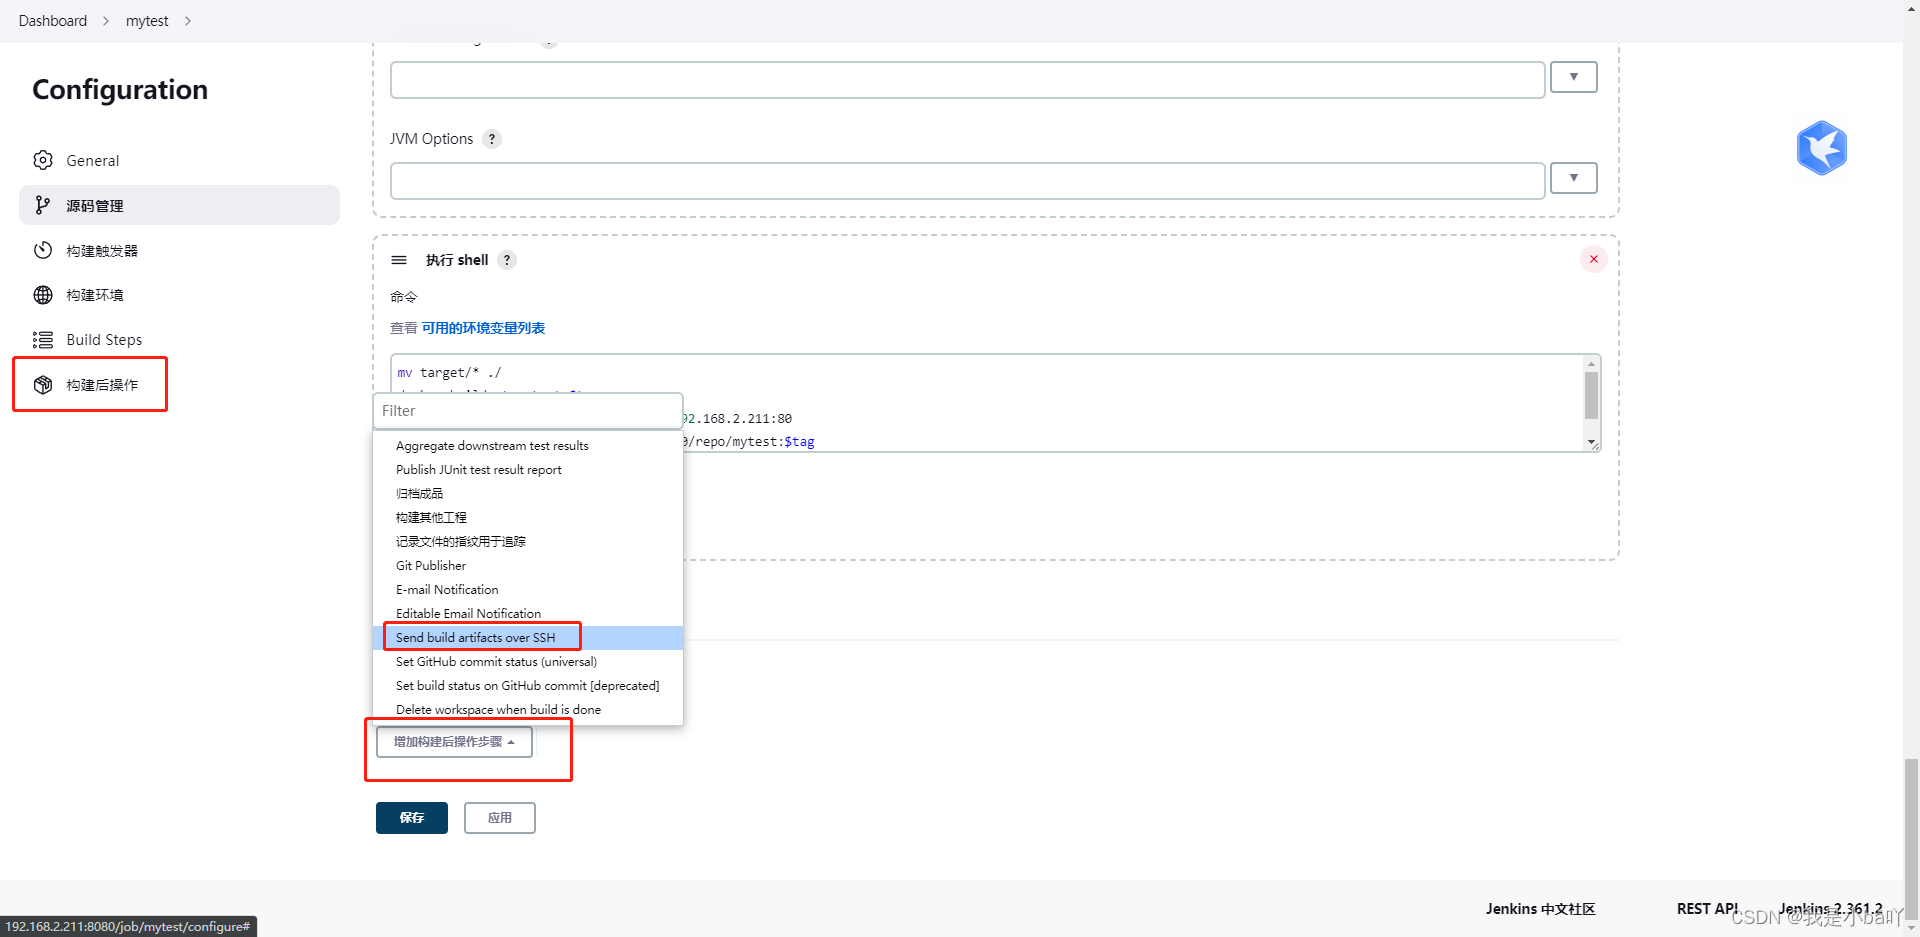Viewport: 1920px width, 937px height.
Task: Click inside the shell command editor
Action: tap(986, 403)
